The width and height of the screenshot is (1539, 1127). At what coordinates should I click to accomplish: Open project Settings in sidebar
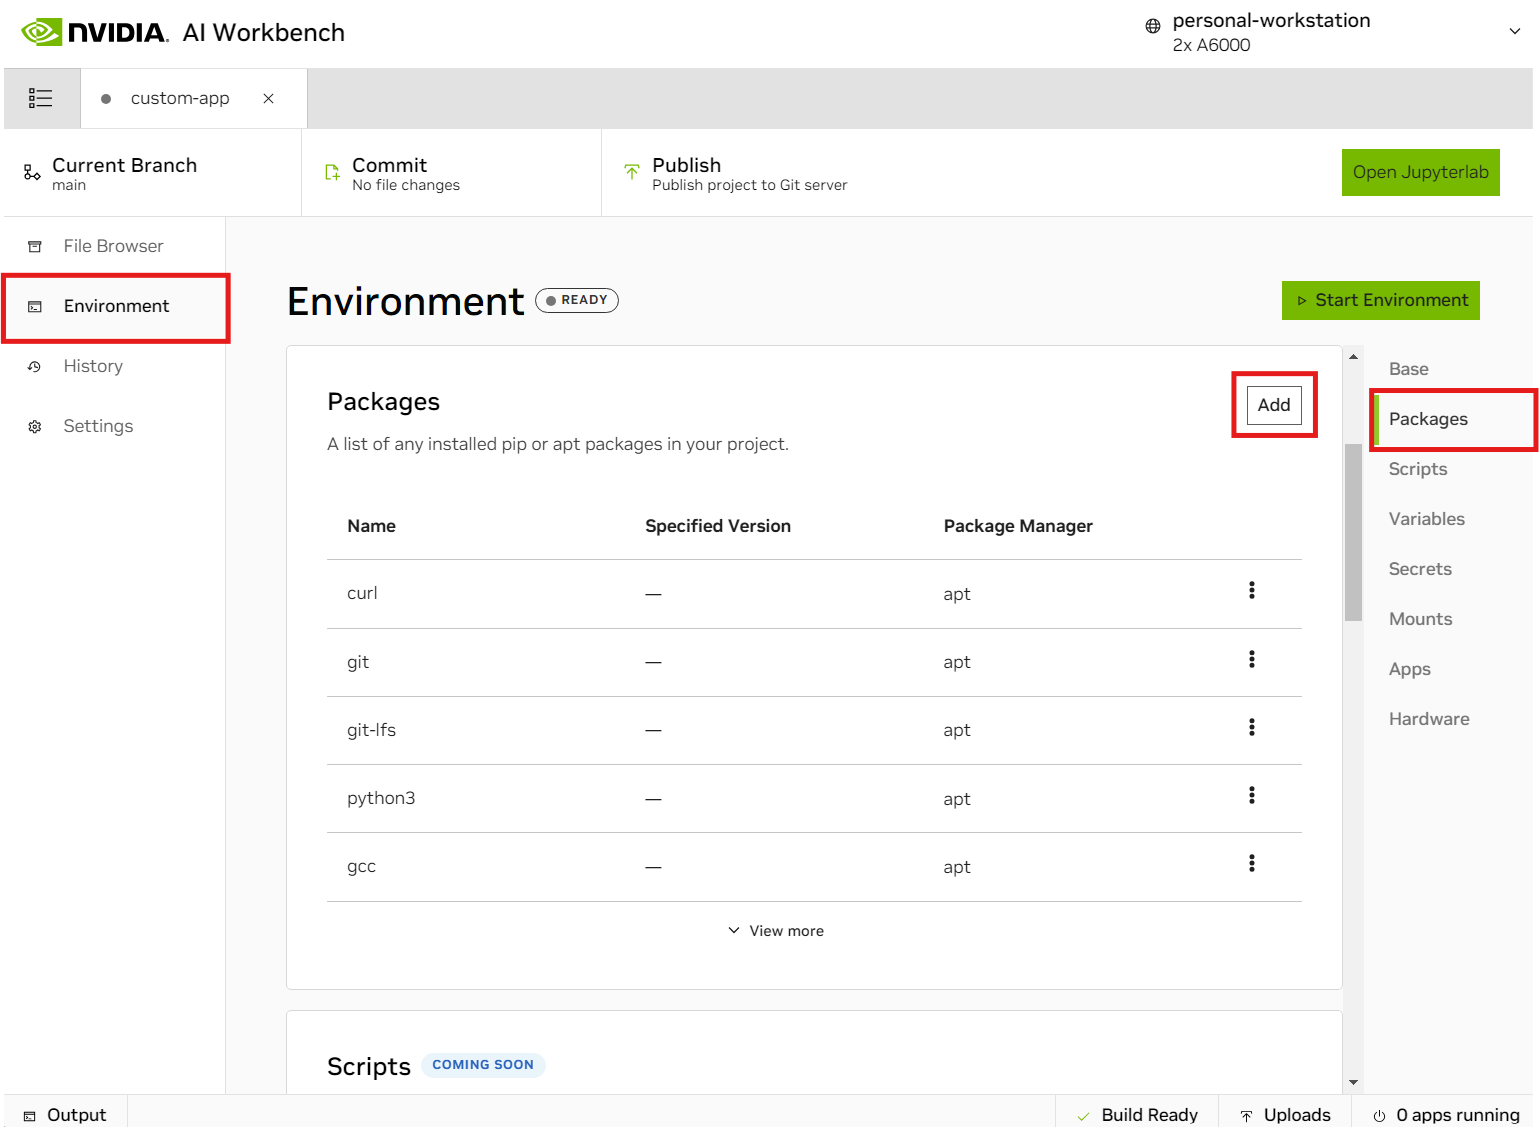tap(98, 426)
